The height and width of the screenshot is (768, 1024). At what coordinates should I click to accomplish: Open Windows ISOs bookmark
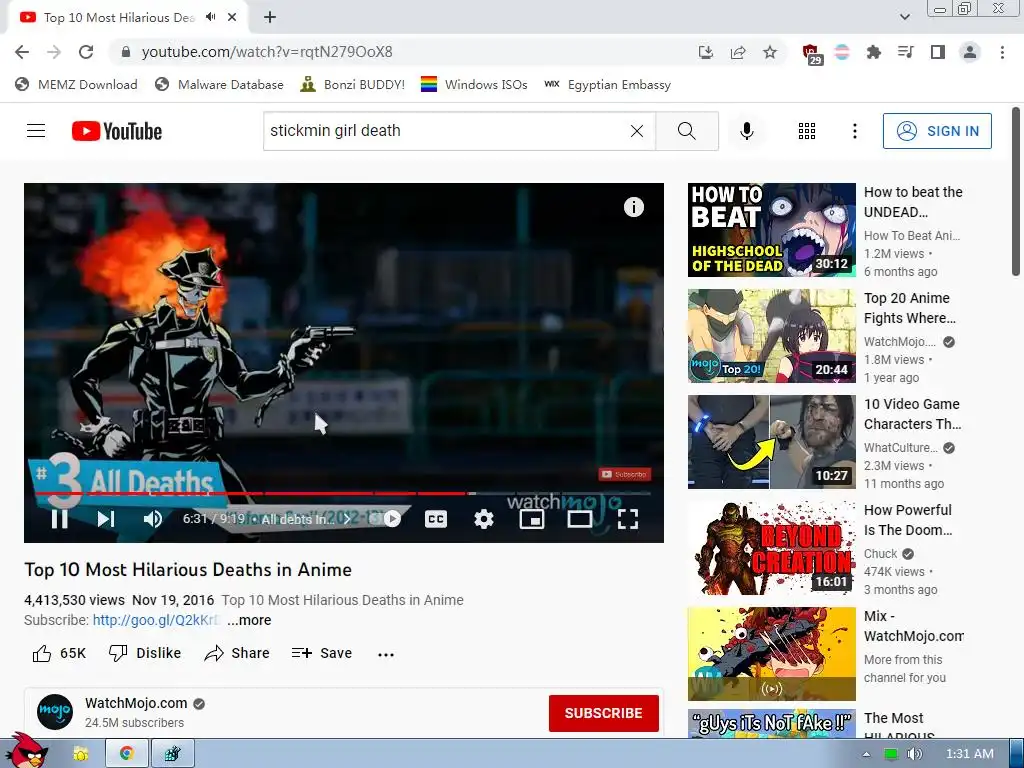tap(474, 84)
